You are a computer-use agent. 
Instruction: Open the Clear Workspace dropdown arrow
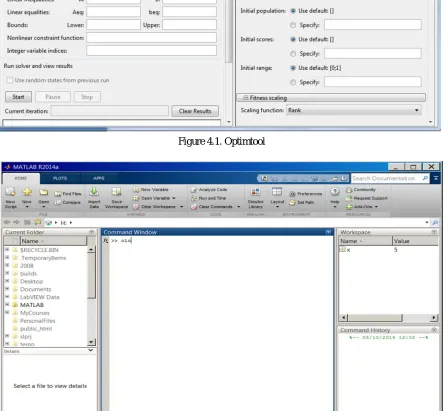pos(181,207)
